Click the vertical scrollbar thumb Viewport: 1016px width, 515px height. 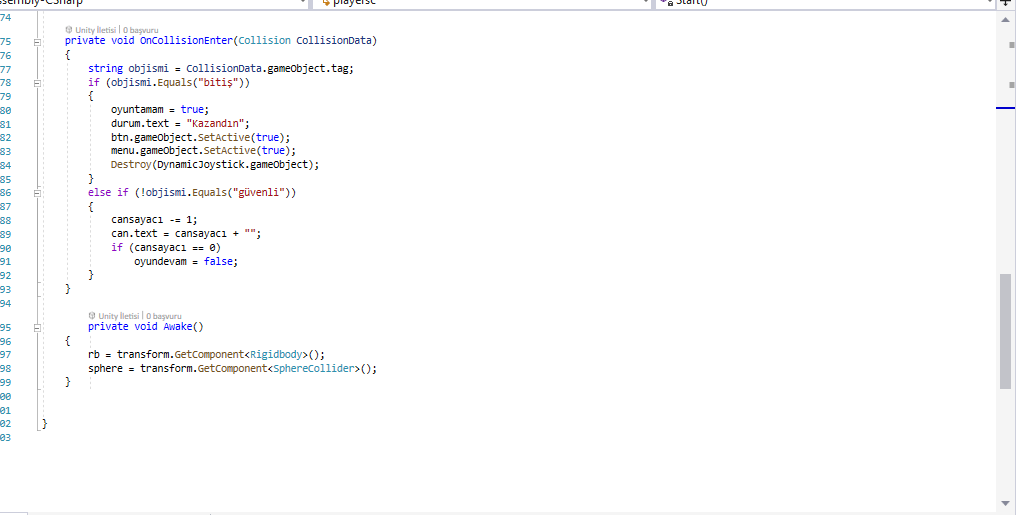pos(1005,331)
